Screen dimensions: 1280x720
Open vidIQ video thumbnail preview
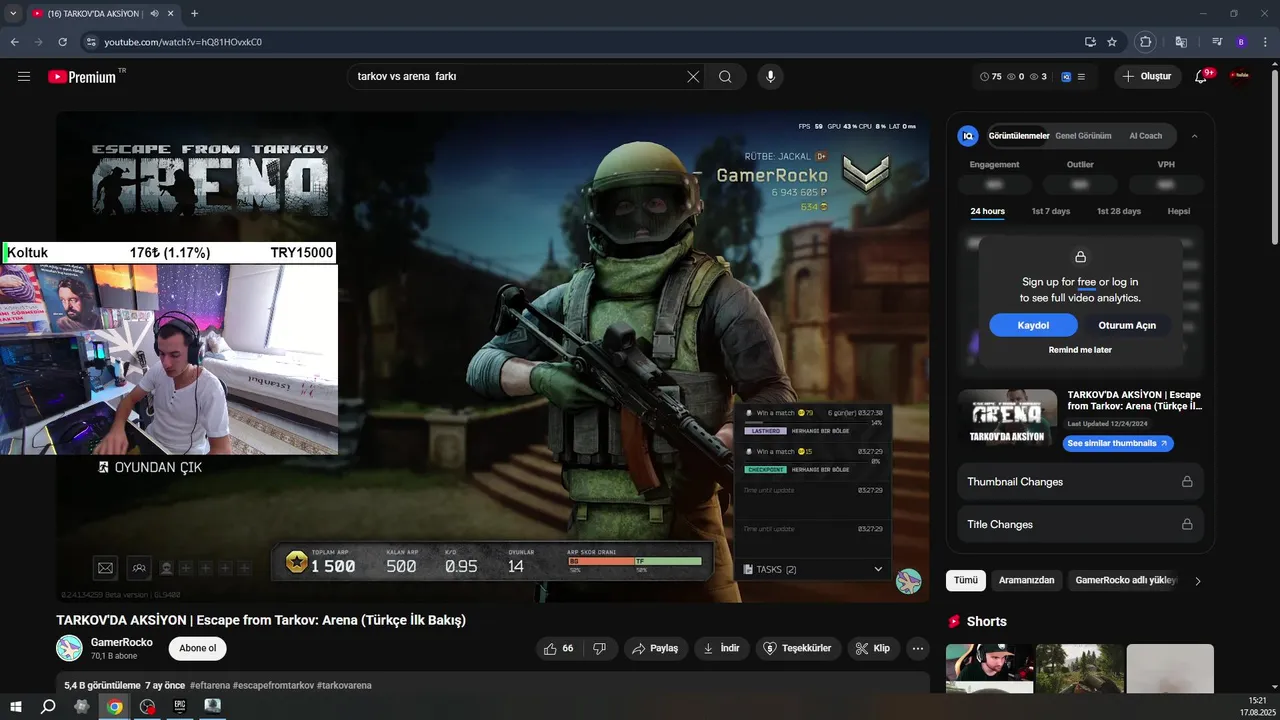(1007, 418)
